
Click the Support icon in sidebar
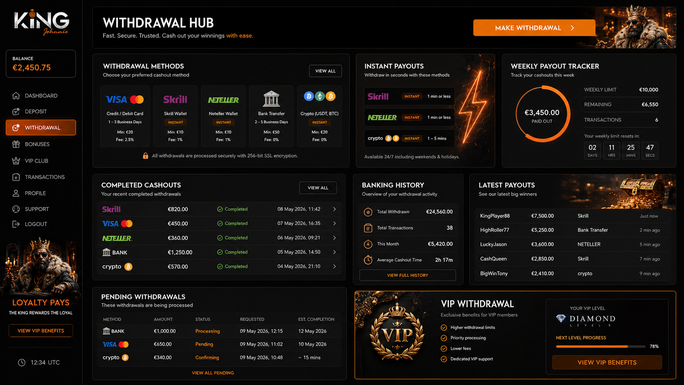tap(16, 209)
